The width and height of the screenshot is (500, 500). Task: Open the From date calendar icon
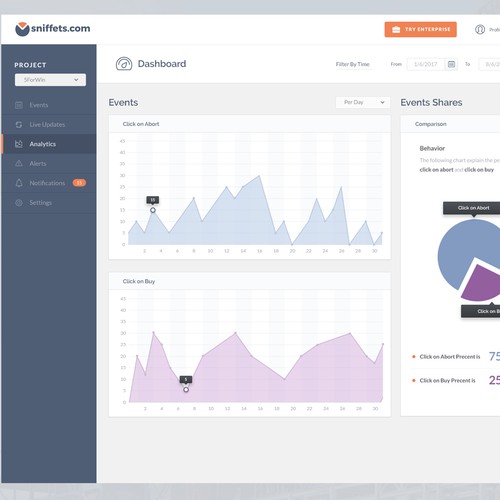pos(451,64)
